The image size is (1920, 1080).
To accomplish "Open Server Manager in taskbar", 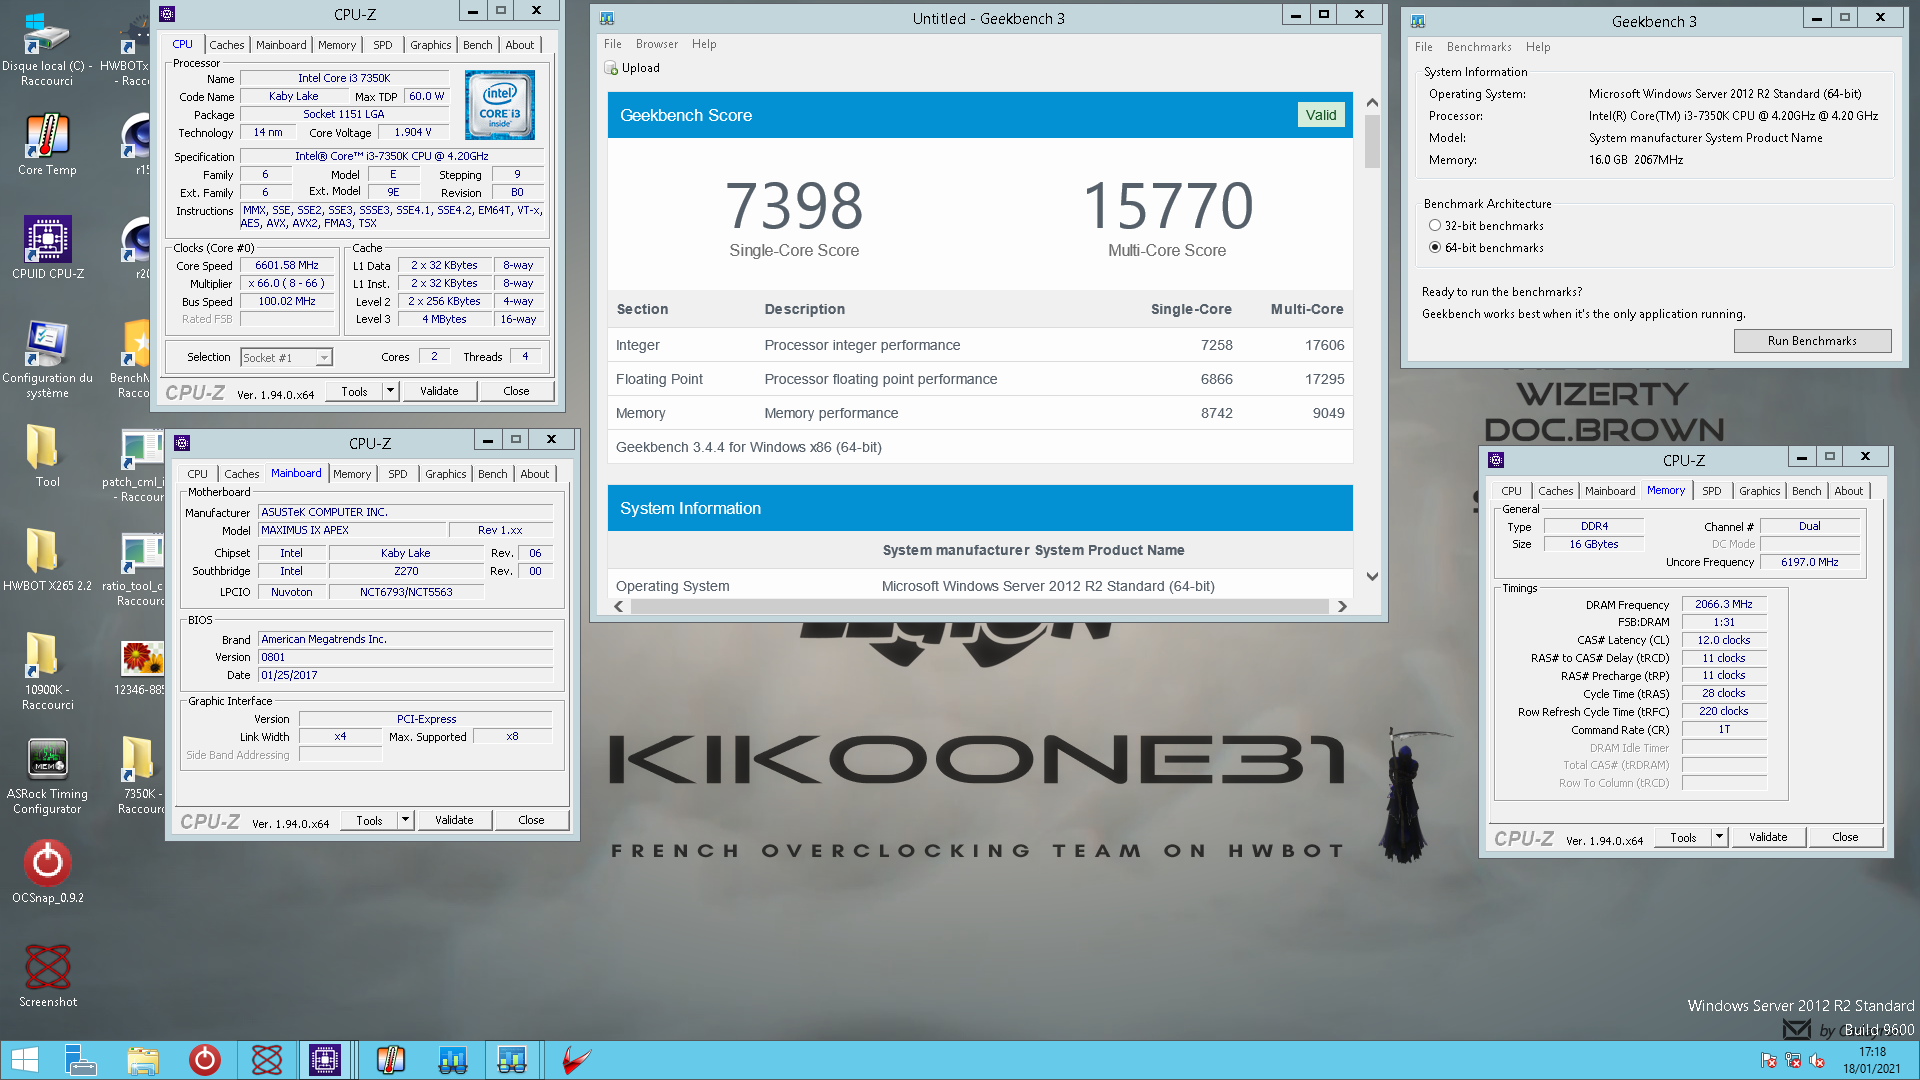I will point(80,1060).
